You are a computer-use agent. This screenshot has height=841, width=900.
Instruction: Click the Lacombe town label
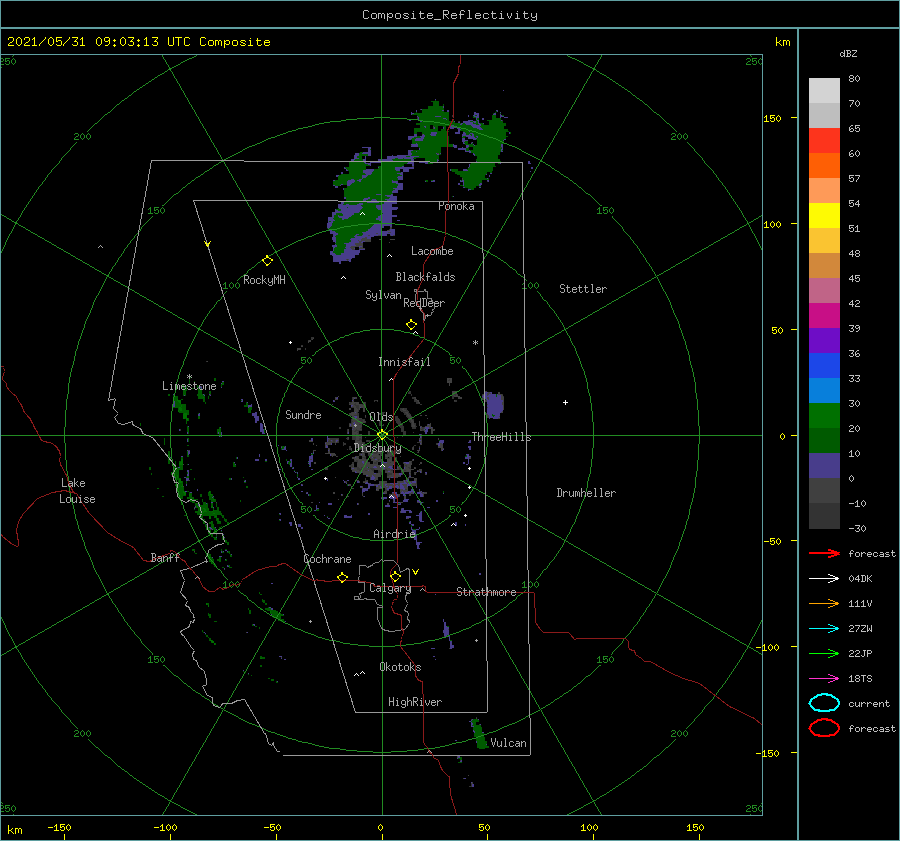(x=432, y=251)
